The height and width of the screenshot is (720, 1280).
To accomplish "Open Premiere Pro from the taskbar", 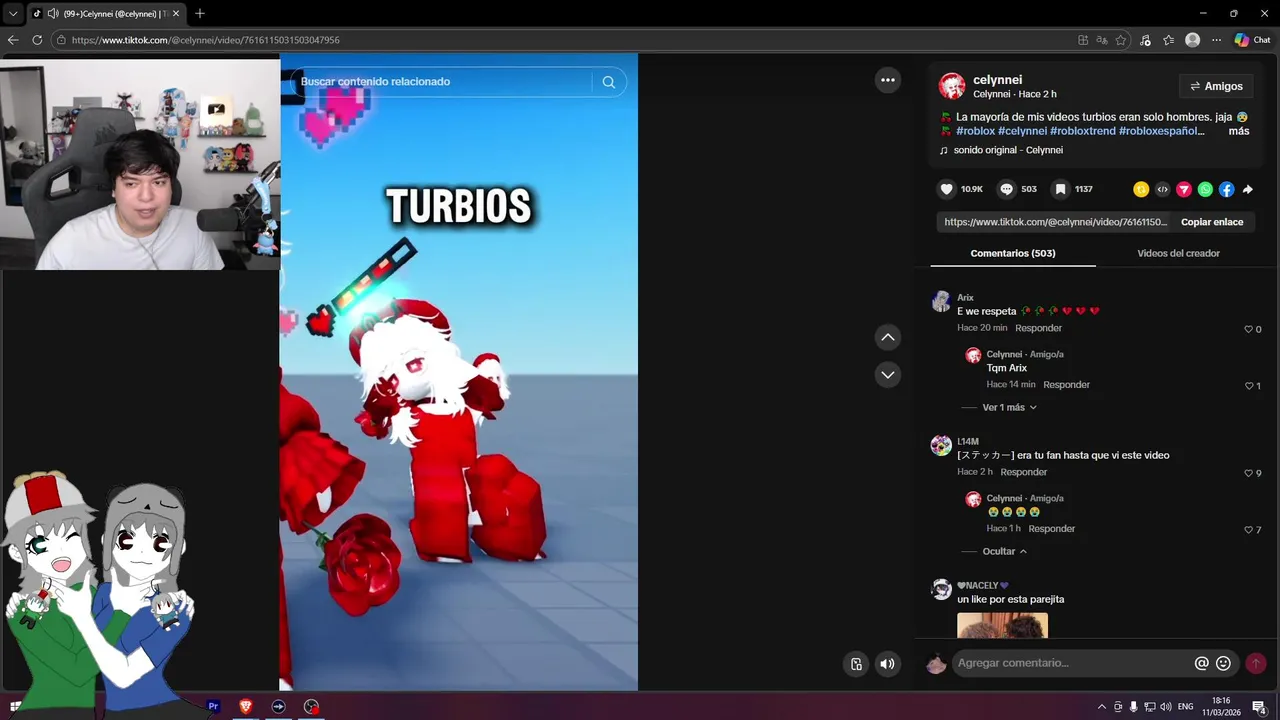I will coord(213,706).
